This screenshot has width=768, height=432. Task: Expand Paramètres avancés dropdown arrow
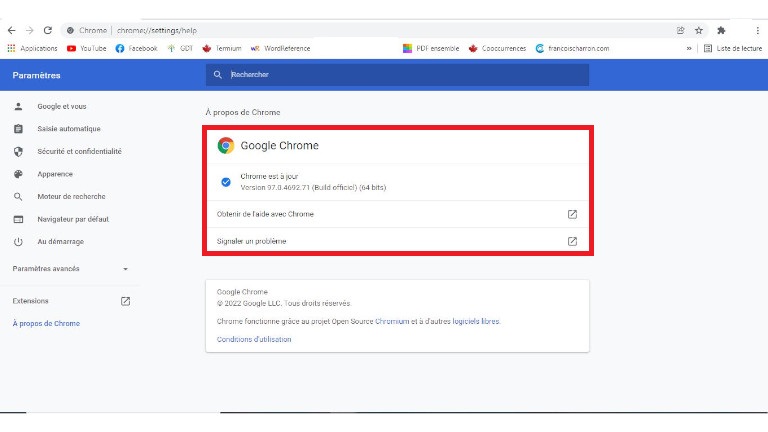pos(125,269)
